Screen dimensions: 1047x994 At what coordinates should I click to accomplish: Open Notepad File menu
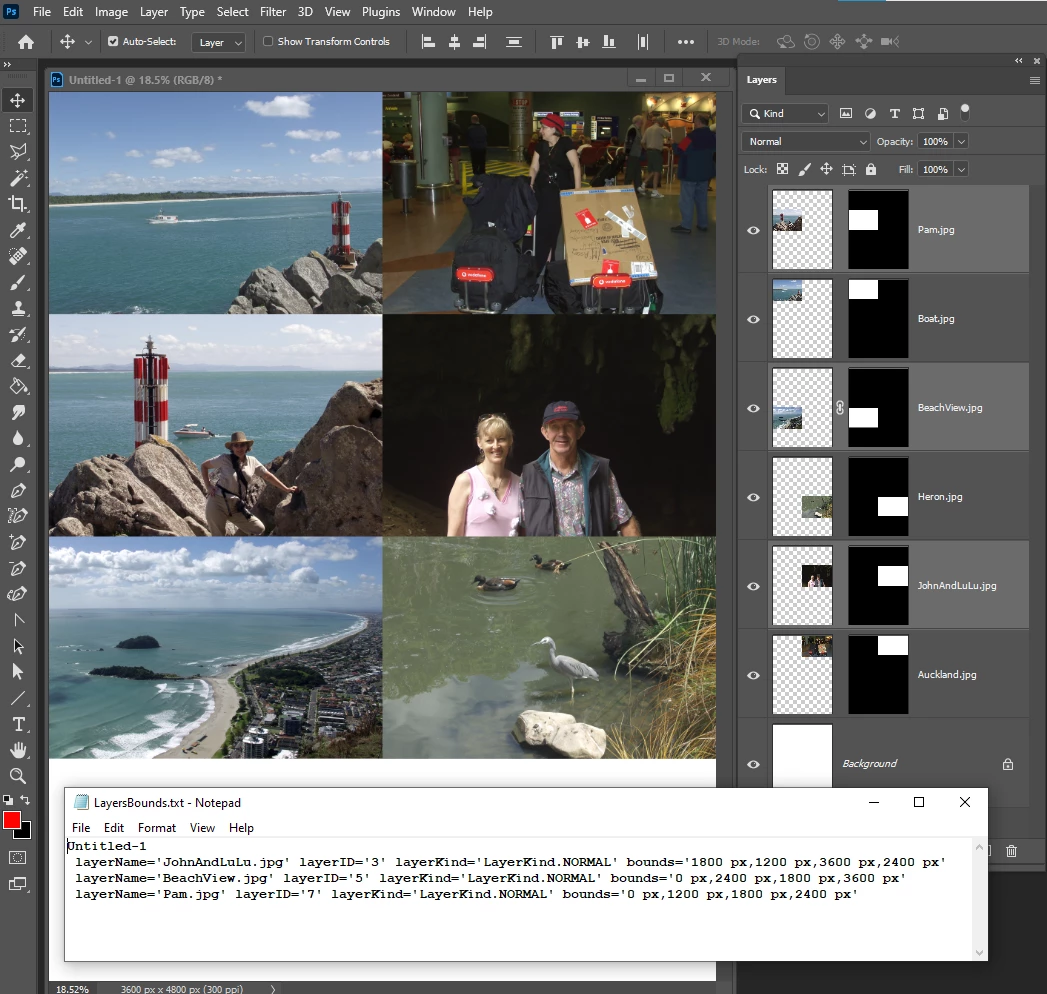pos(81,828)
